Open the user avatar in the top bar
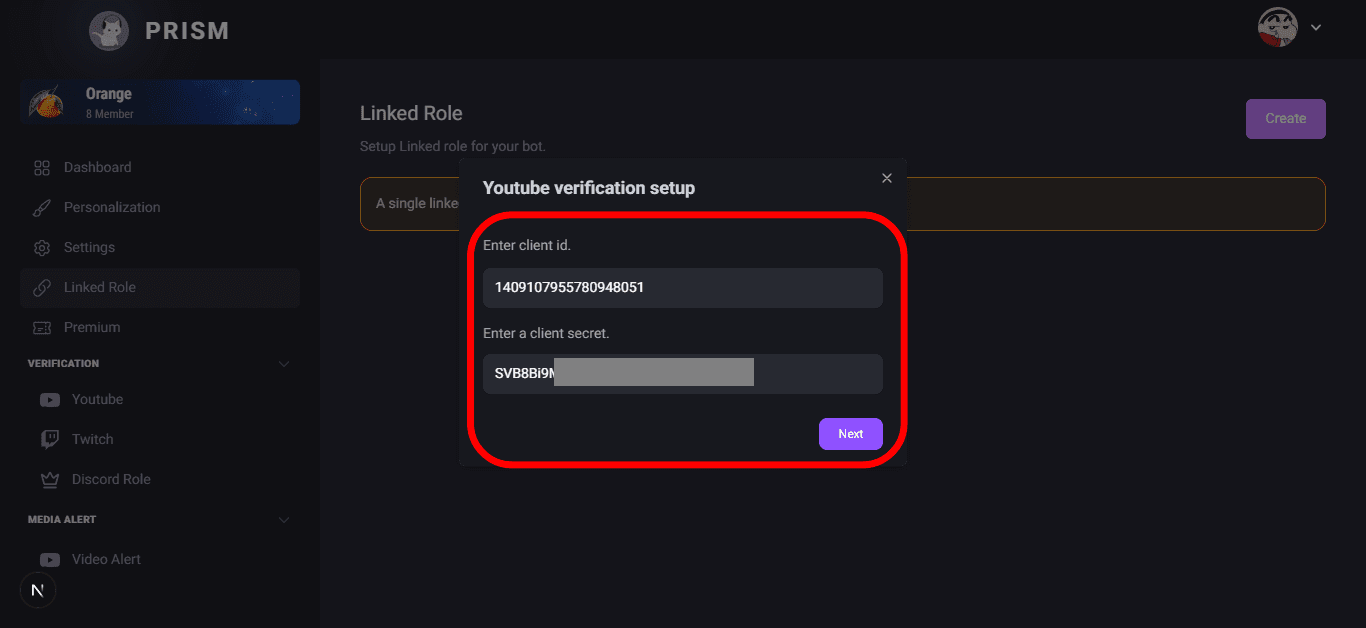Viewport: 1366px width, 628px height. tap(1277, 27)
